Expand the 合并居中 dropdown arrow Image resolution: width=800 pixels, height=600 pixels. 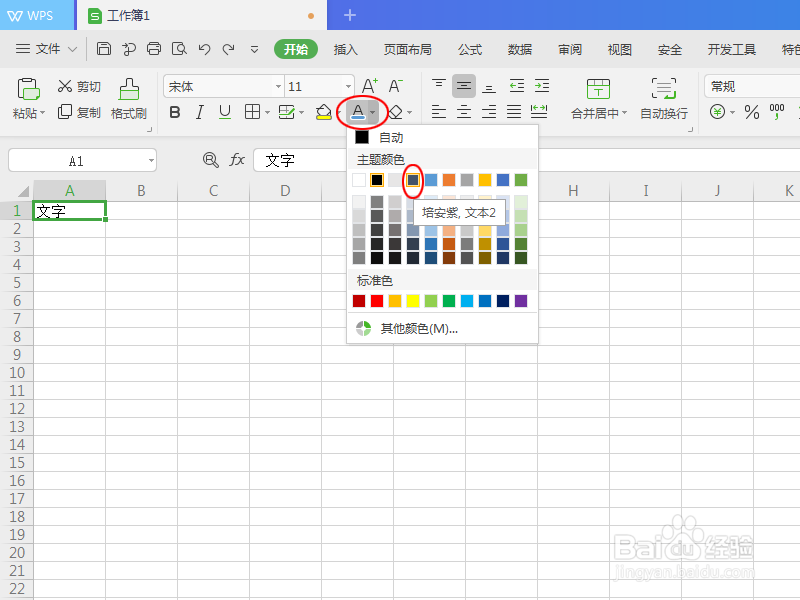624,112
